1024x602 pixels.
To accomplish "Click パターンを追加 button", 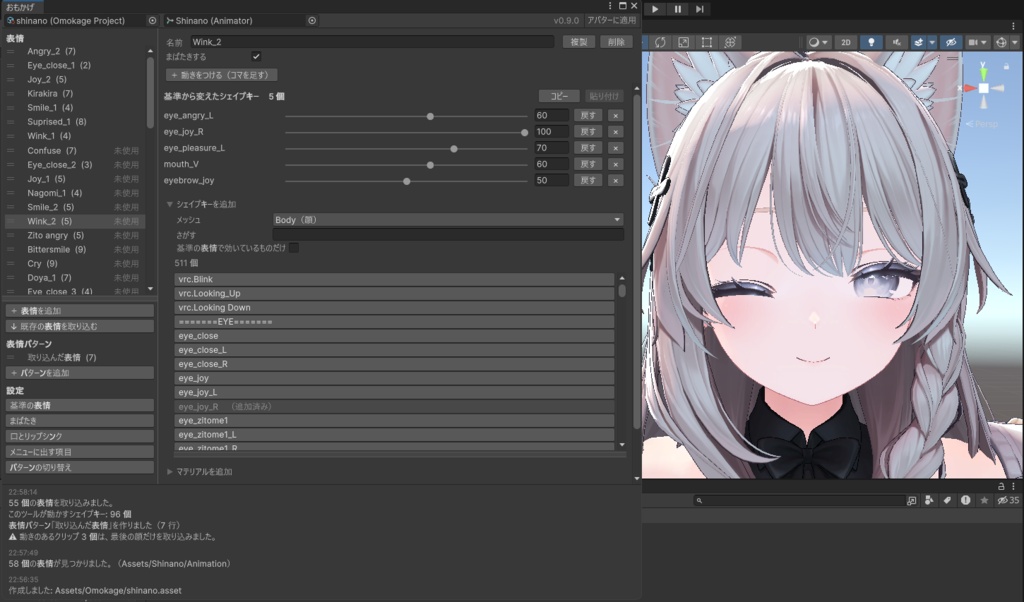I will click(80, 373).
